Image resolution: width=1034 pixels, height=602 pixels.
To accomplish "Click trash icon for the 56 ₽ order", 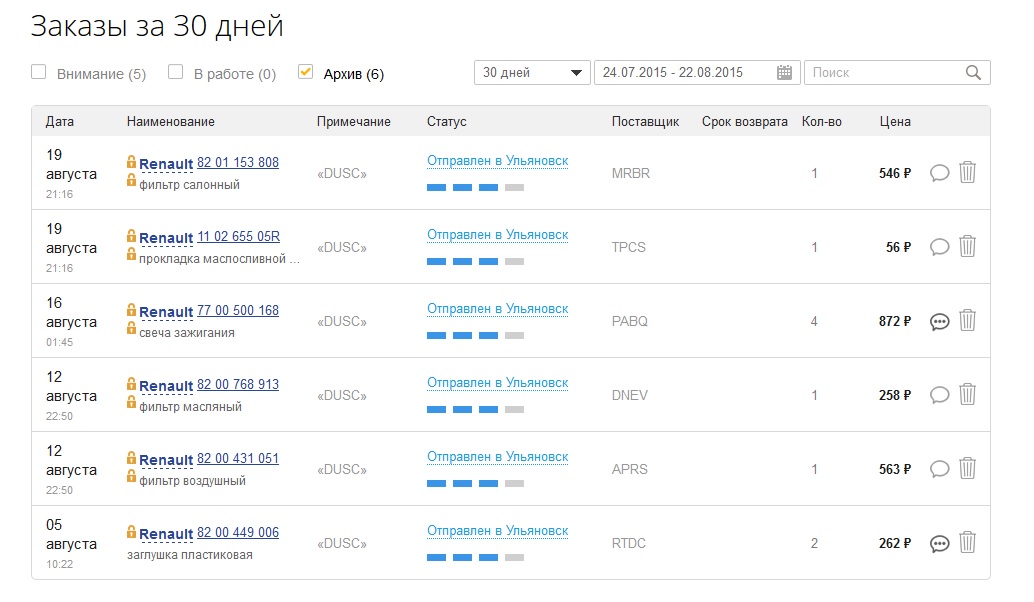I will point(967,247).
